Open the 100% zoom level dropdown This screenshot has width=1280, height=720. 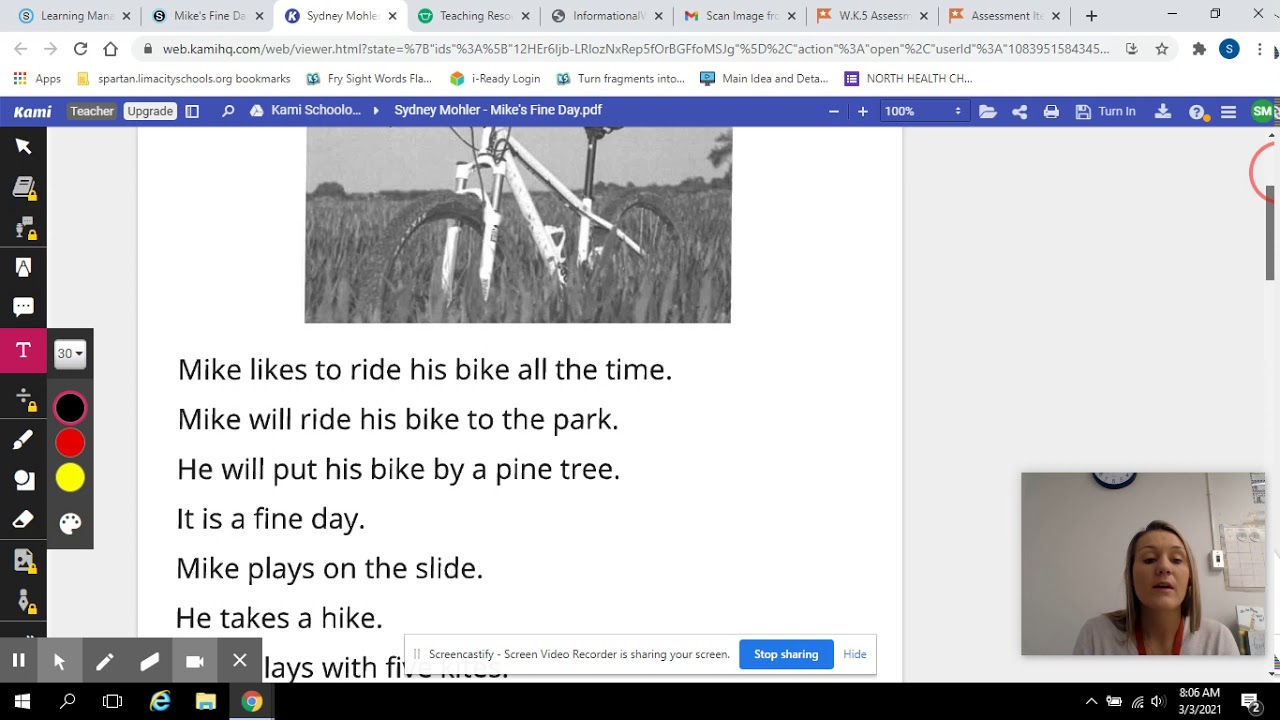click(x=923, y=111)
